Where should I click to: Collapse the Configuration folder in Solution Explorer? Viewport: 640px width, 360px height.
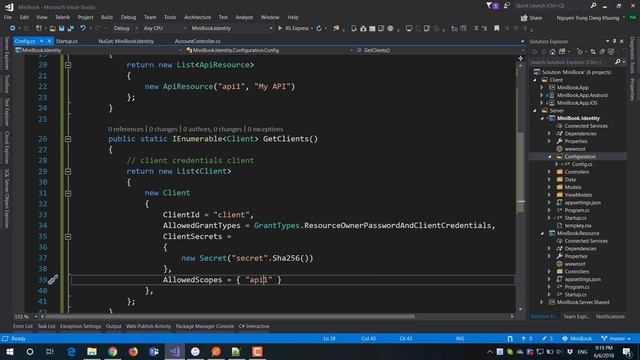pos(549,157)
